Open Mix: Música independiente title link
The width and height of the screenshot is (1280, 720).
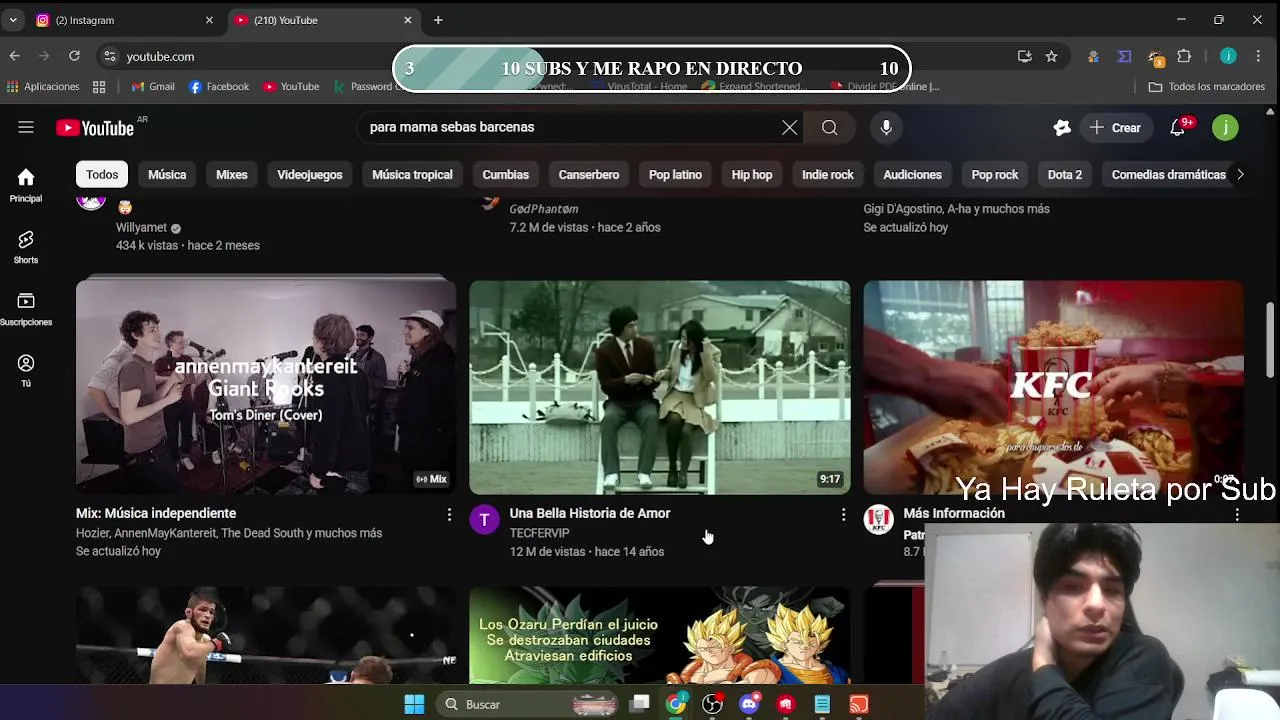pos(156,513)
